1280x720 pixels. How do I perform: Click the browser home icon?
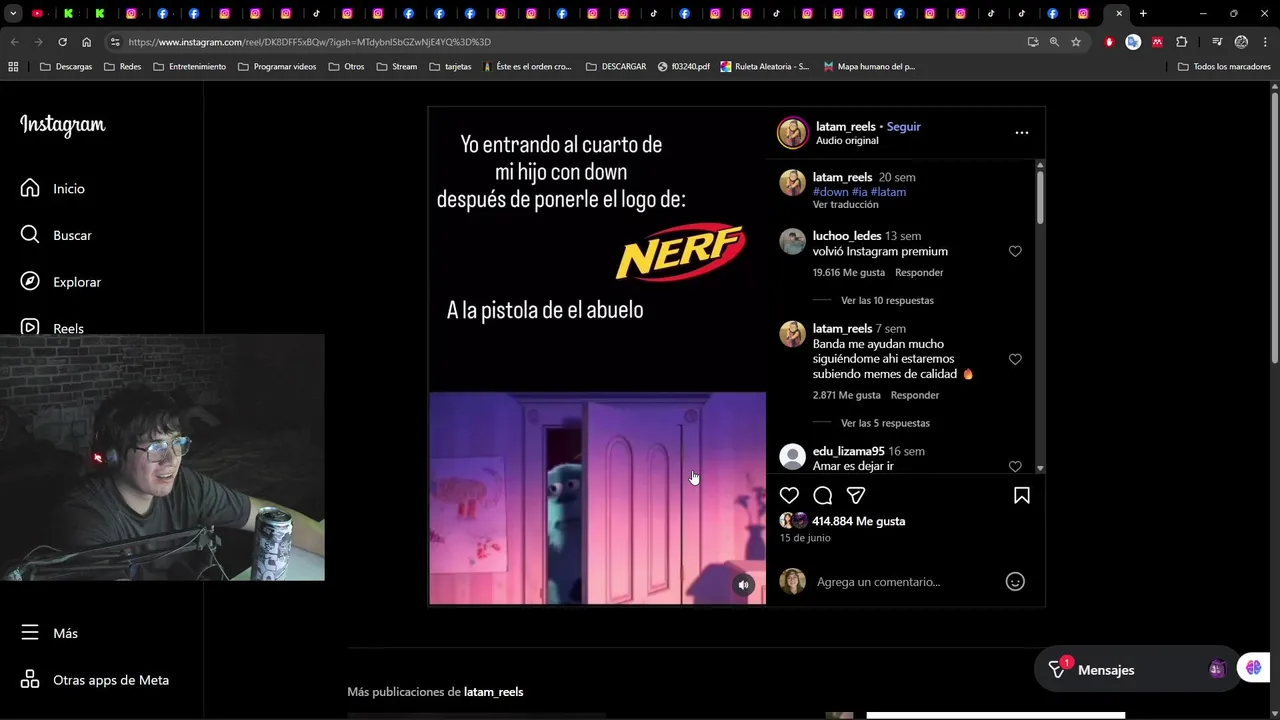coord(87,42)
